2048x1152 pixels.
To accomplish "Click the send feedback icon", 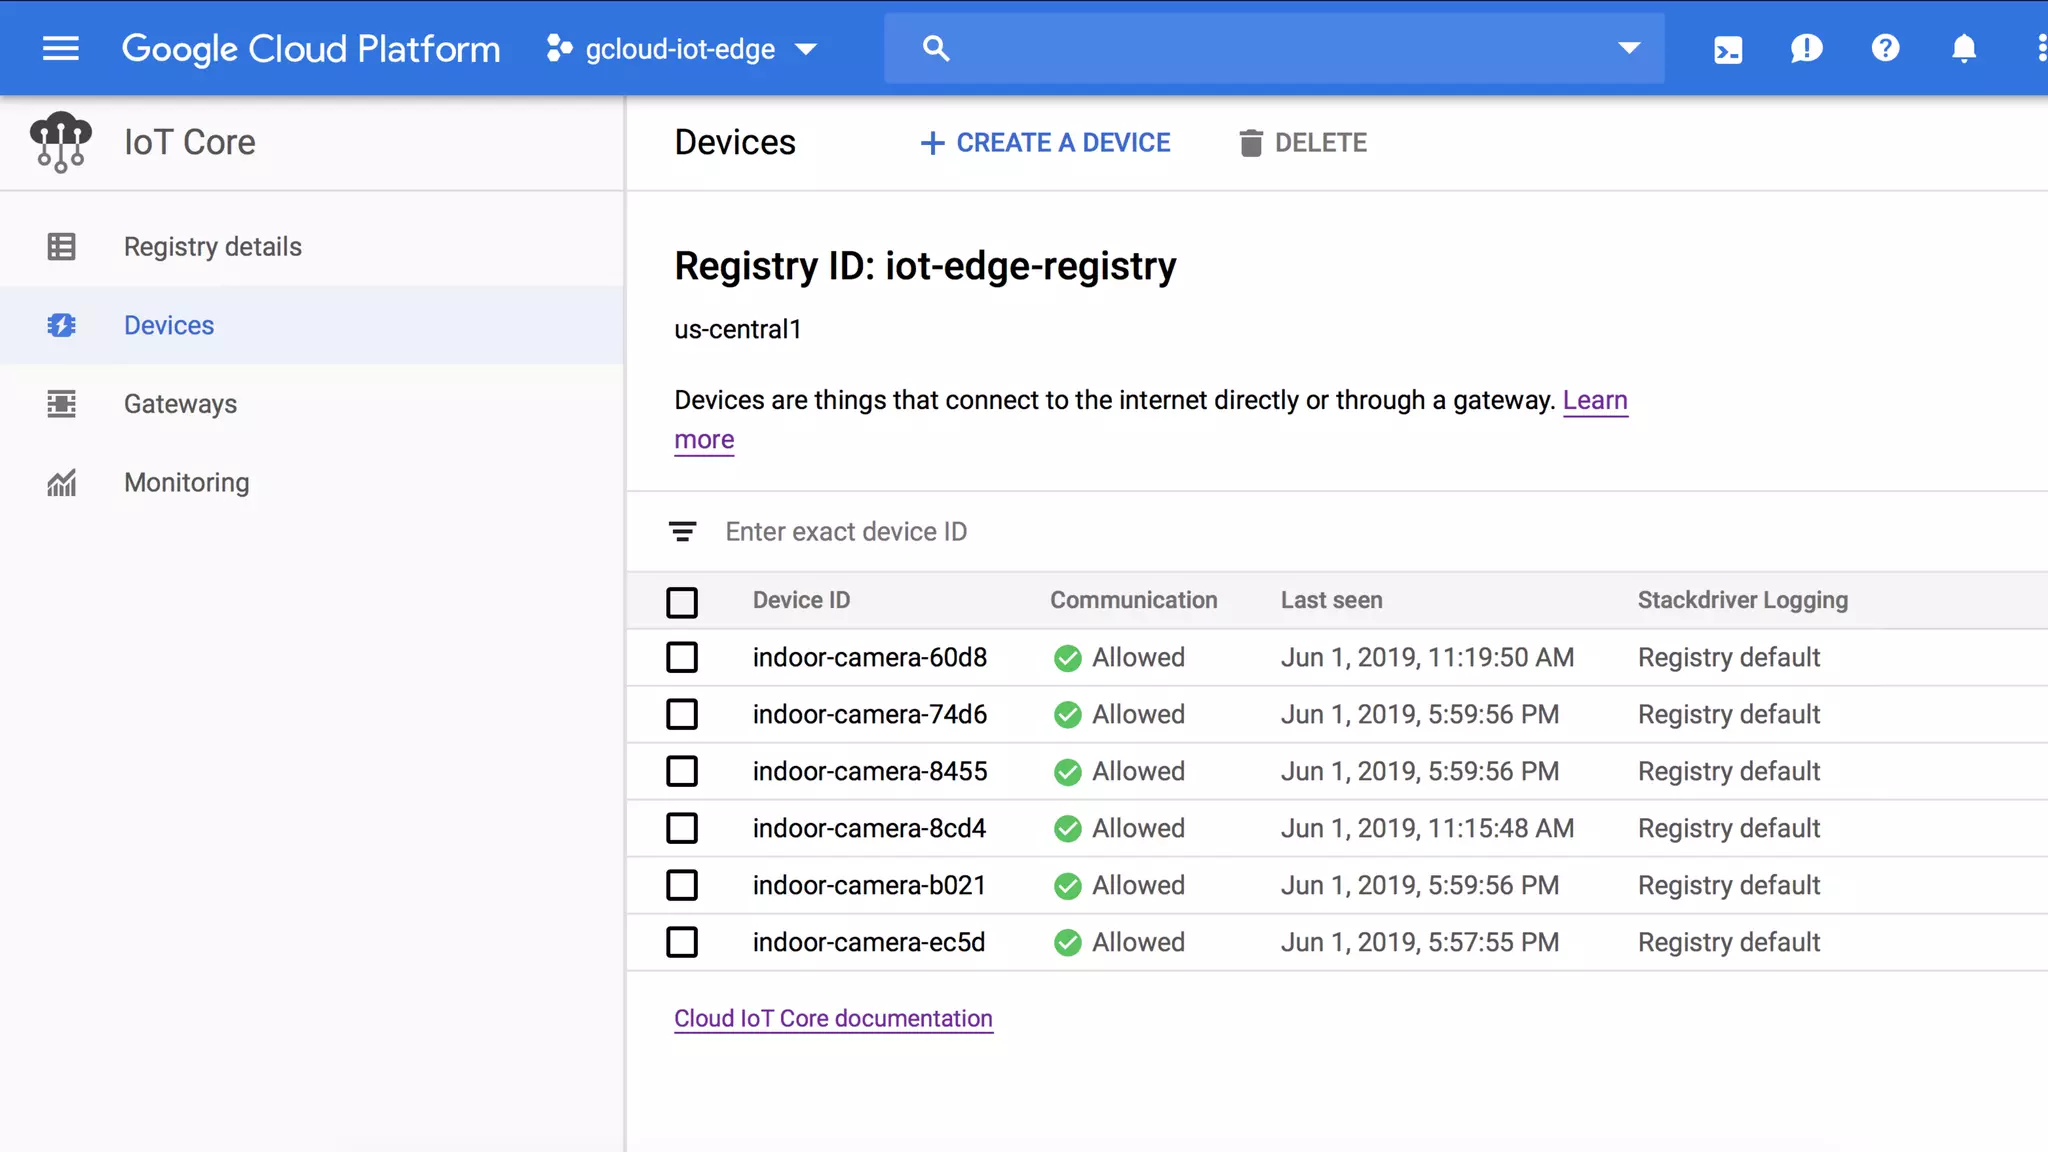I will [x=1806, y=48].
